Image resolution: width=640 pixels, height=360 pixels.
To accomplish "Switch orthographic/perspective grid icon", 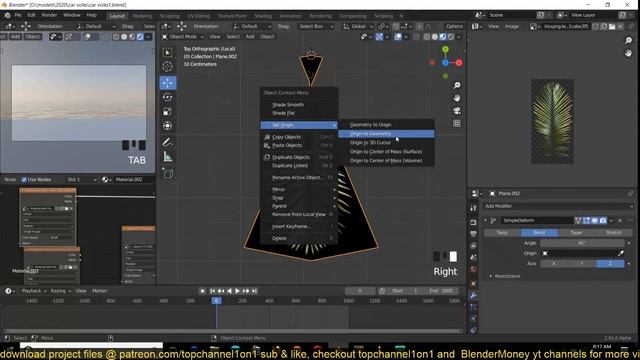I will (457, 124).
